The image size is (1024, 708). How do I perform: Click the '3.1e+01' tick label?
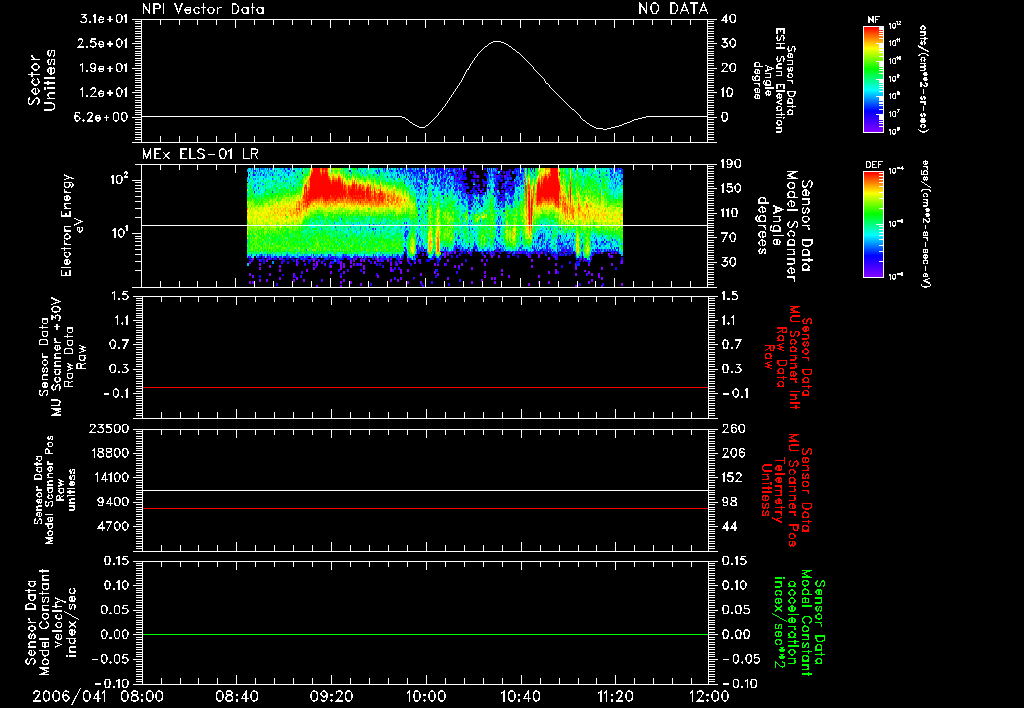point(104,19)
